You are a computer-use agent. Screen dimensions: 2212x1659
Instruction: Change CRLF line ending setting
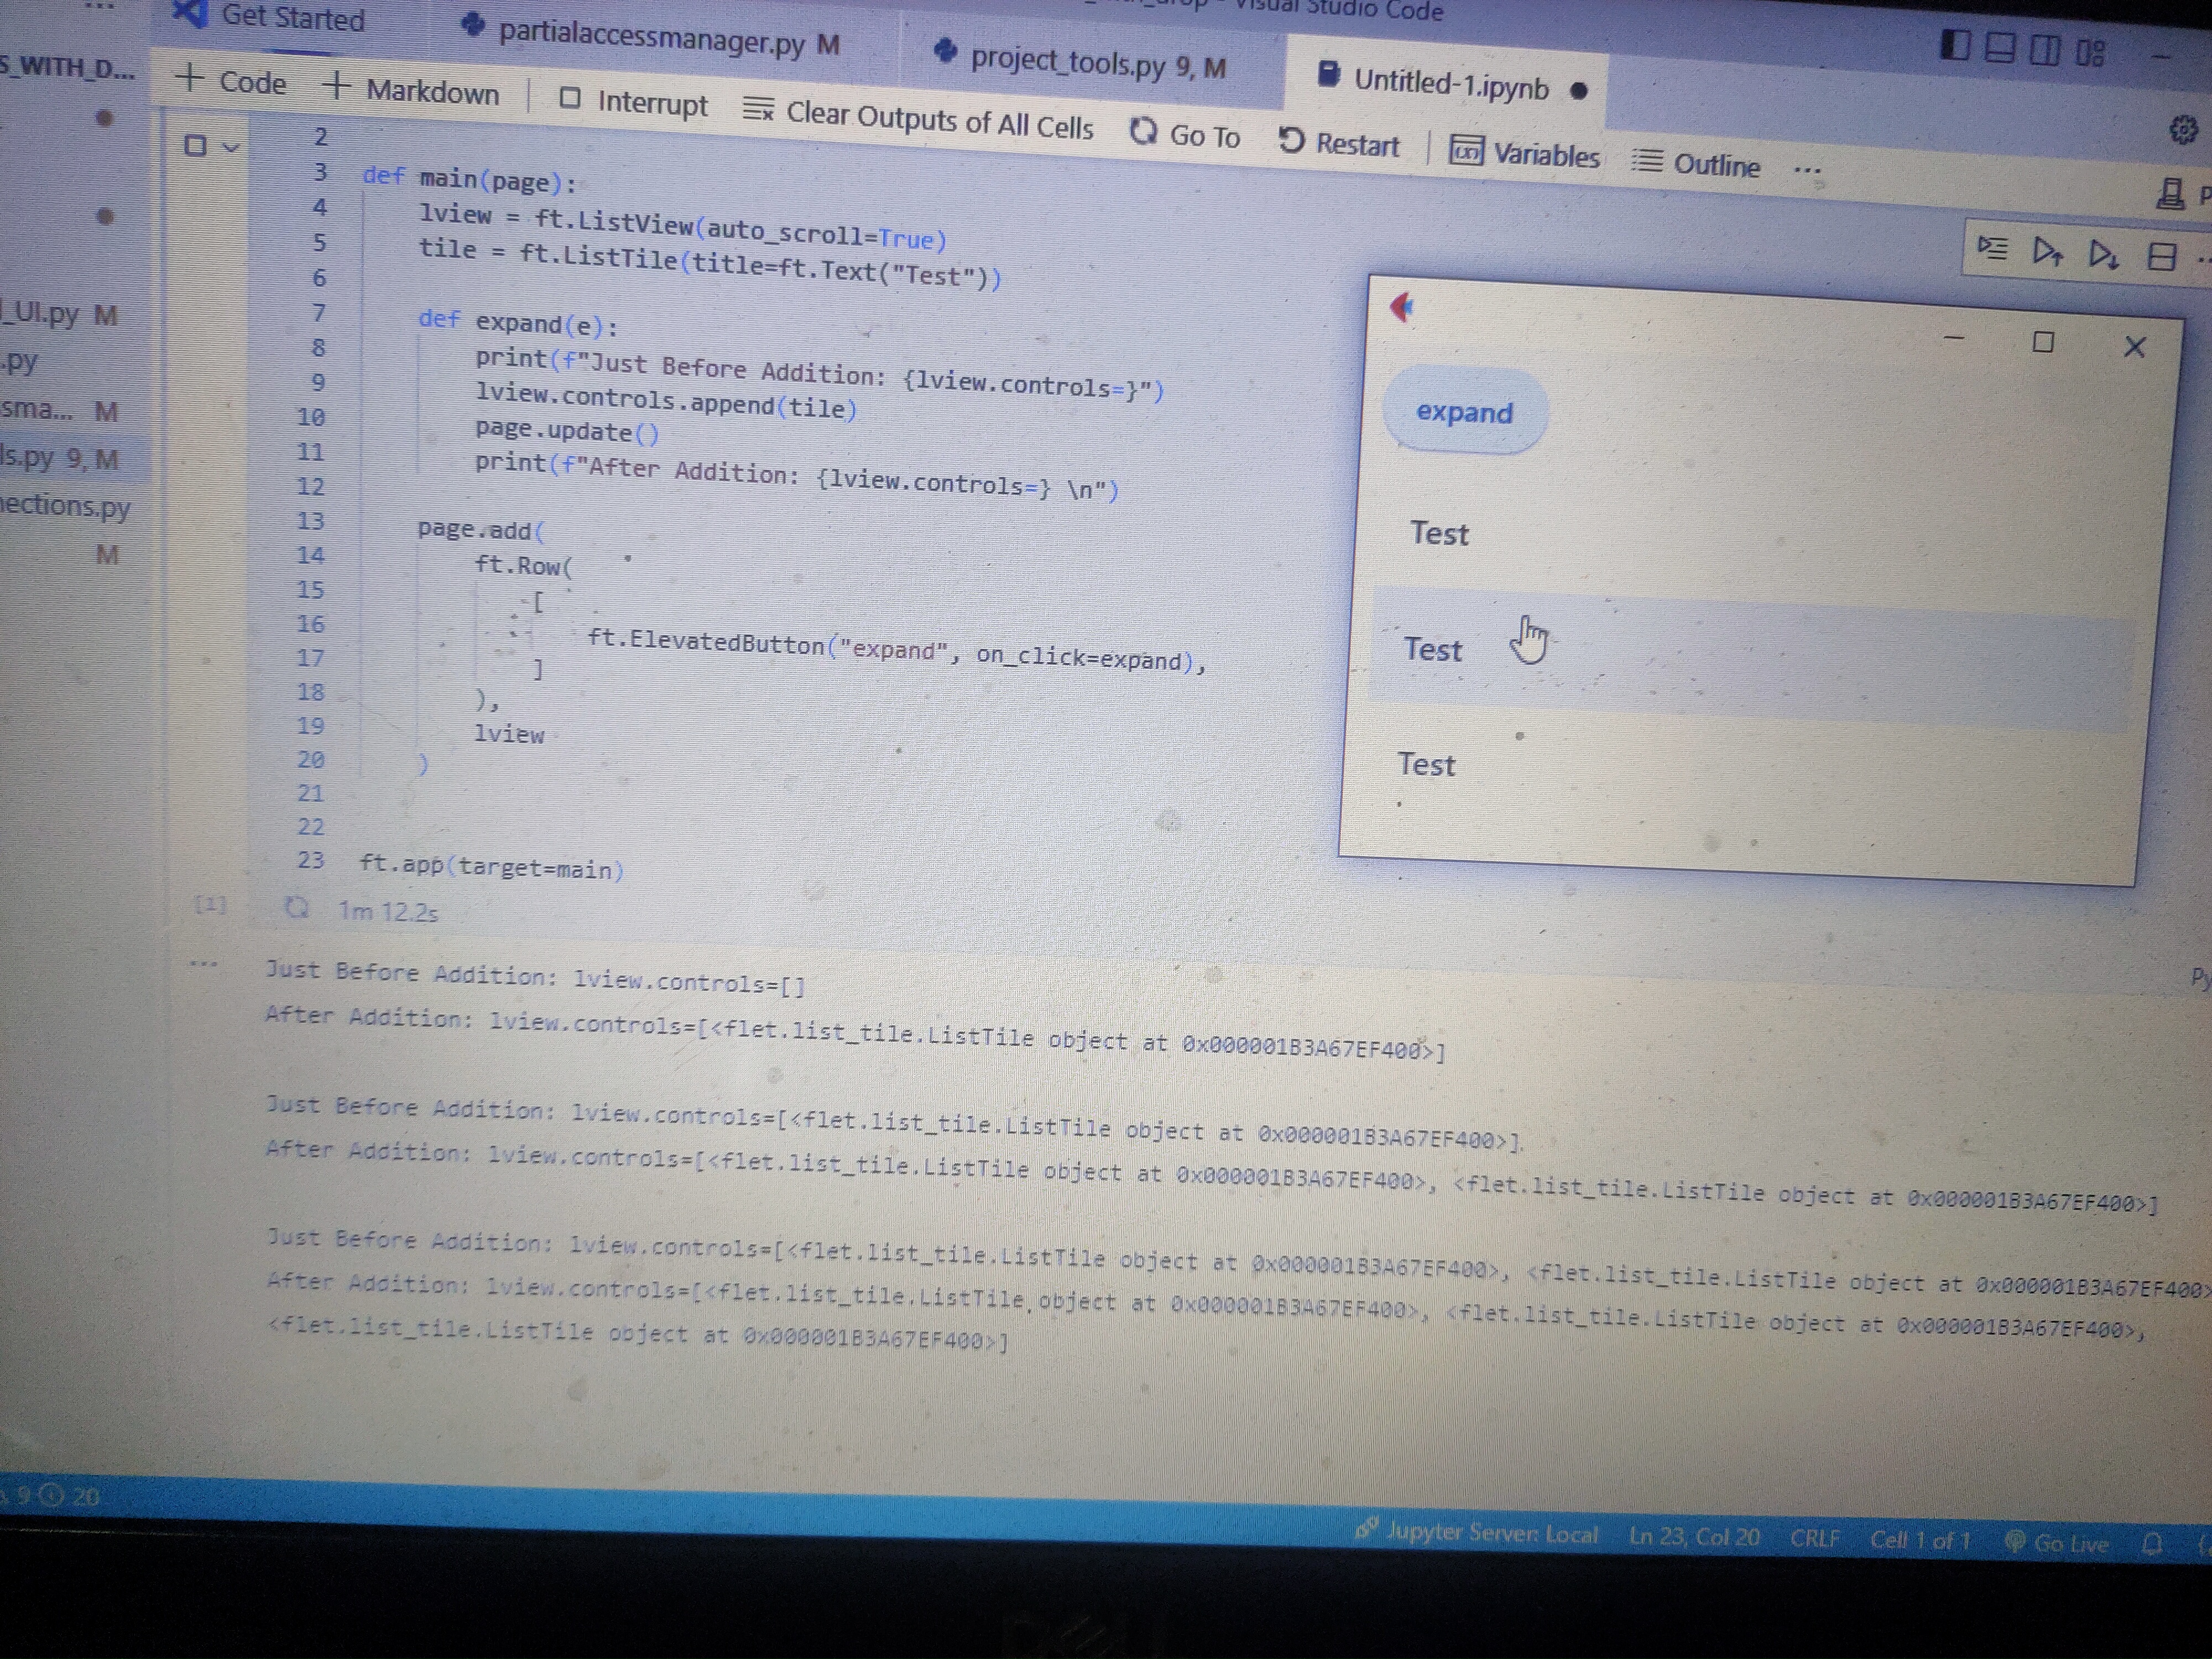[1815, 1538]
